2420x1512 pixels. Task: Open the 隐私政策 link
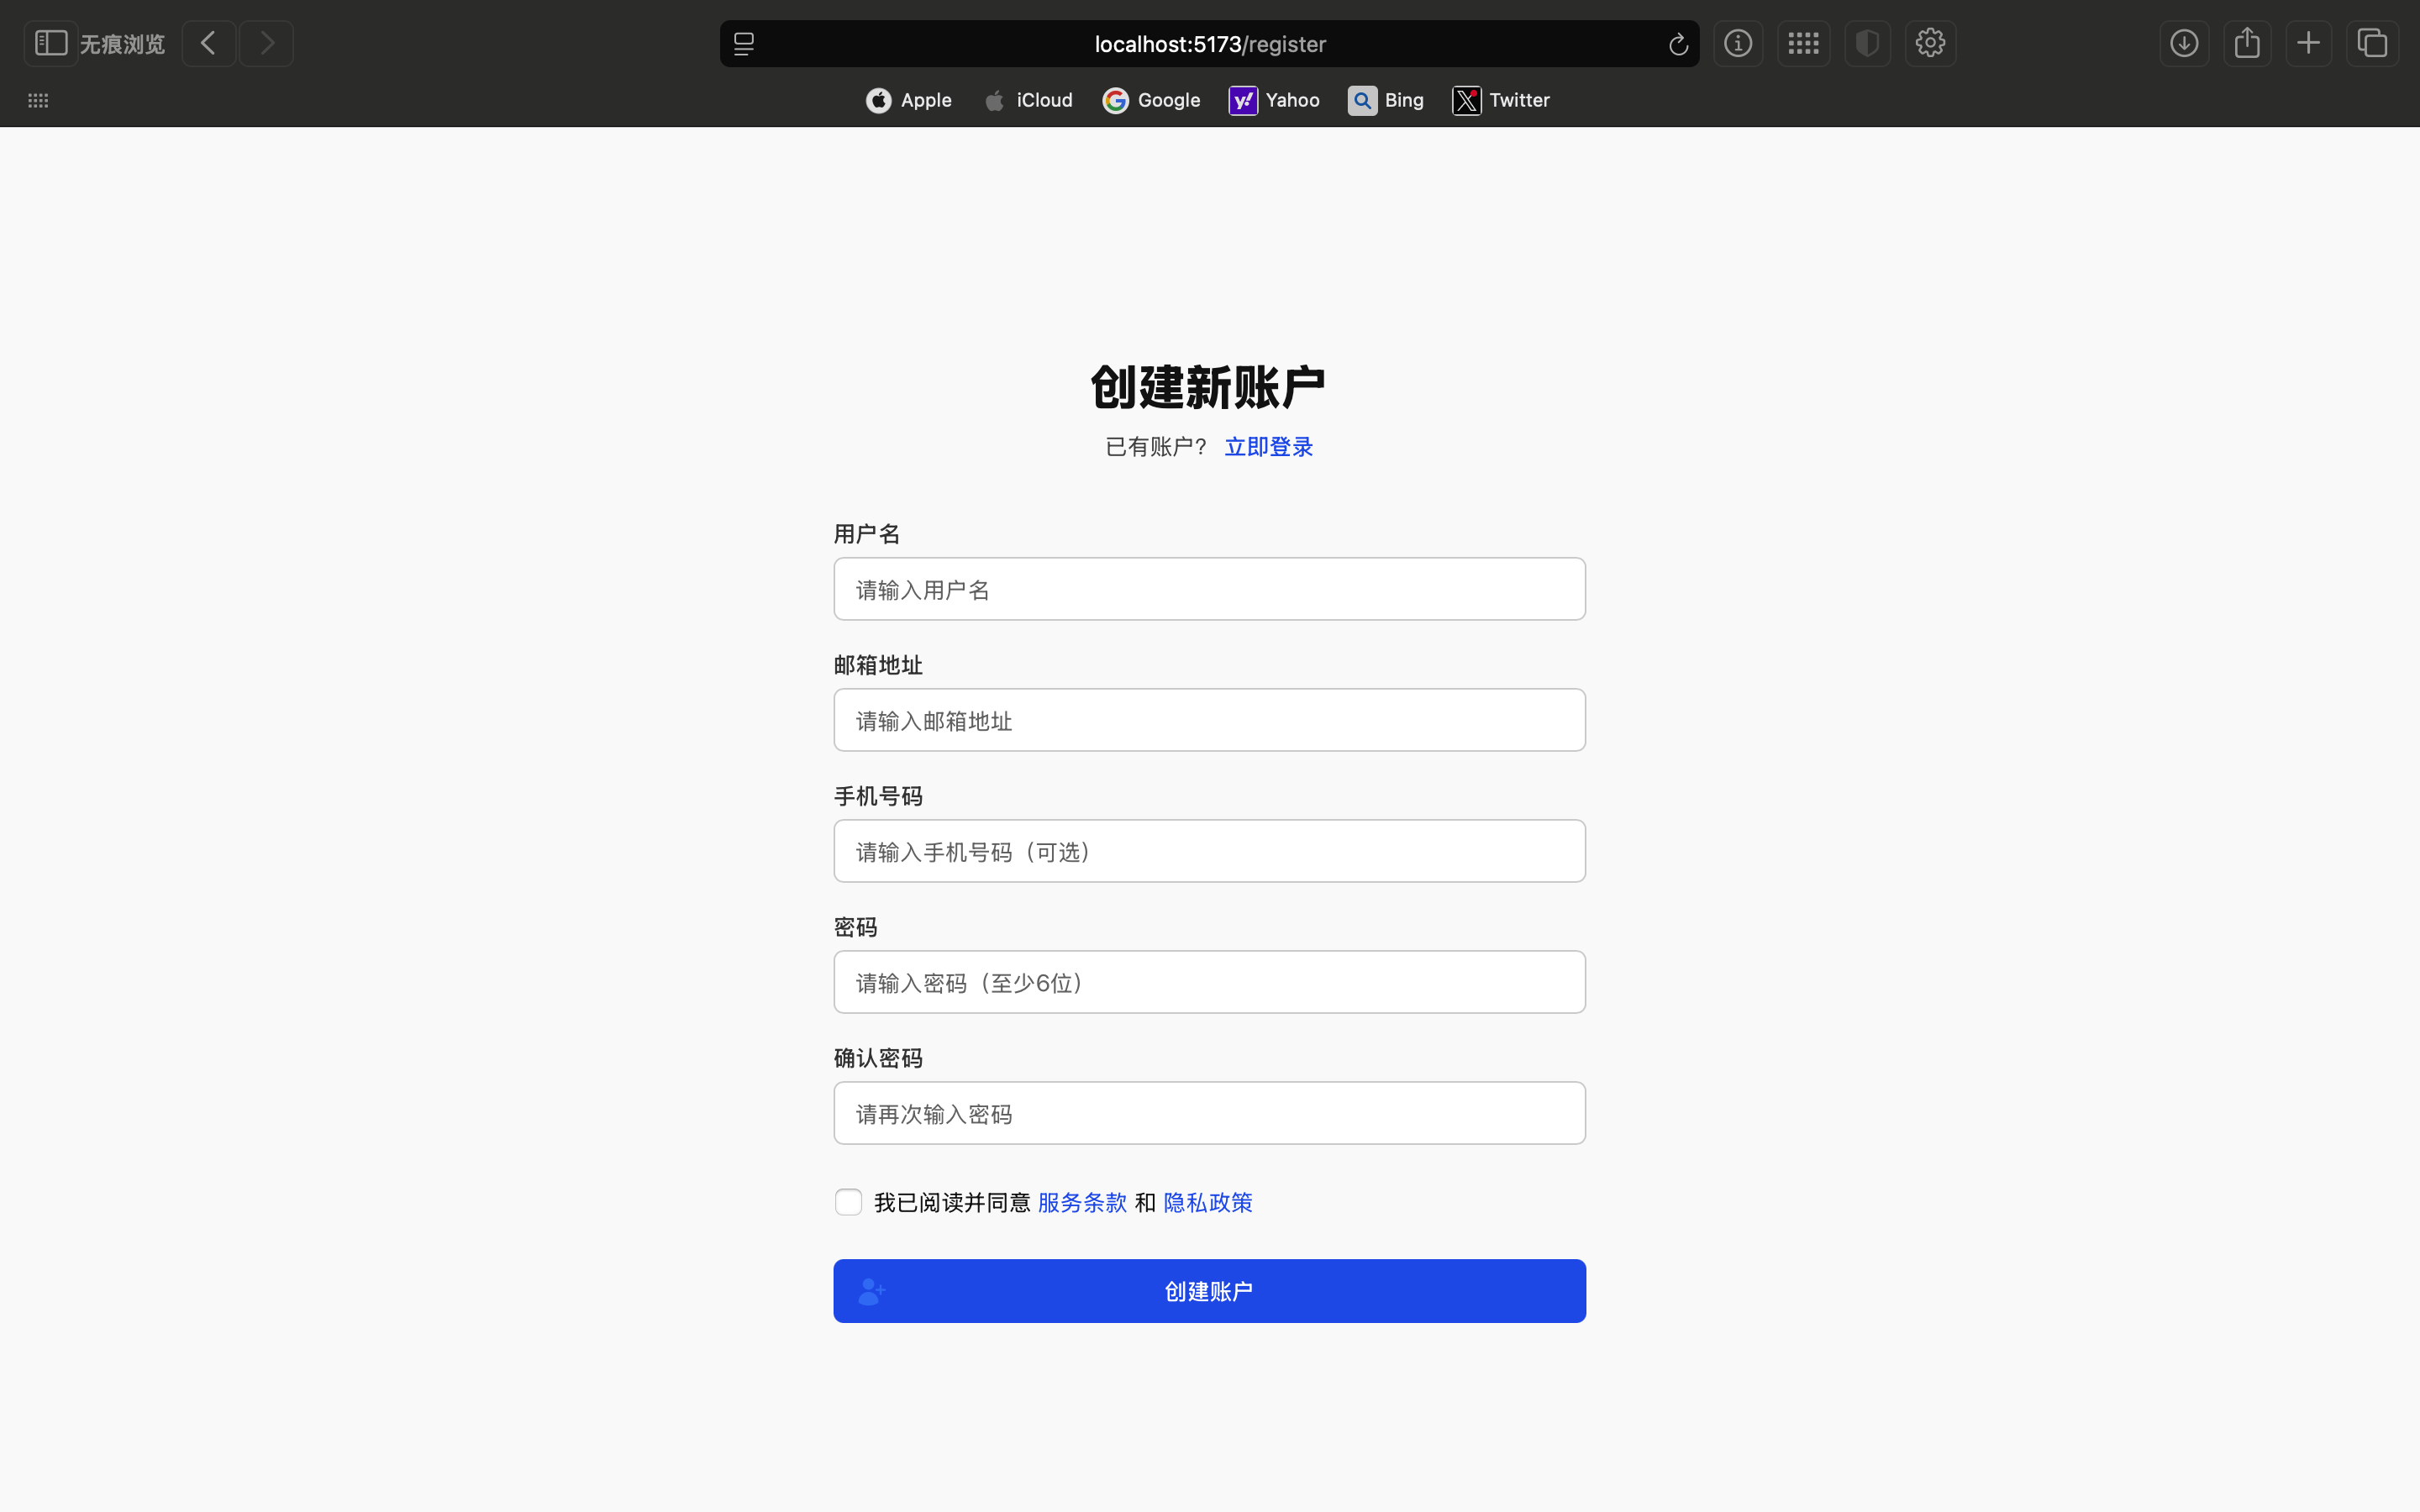[x=1208, y=1202]
